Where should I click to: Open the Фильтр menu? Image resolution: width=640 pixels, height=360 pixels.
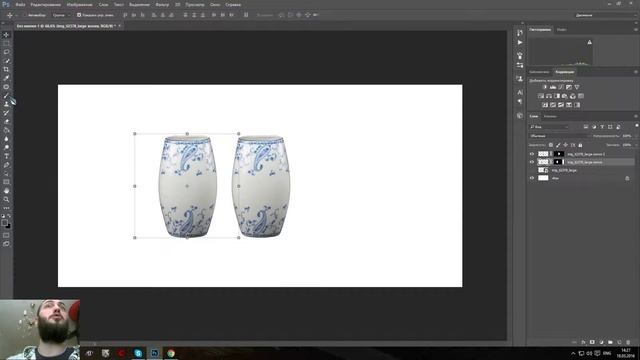click(162, 5)
